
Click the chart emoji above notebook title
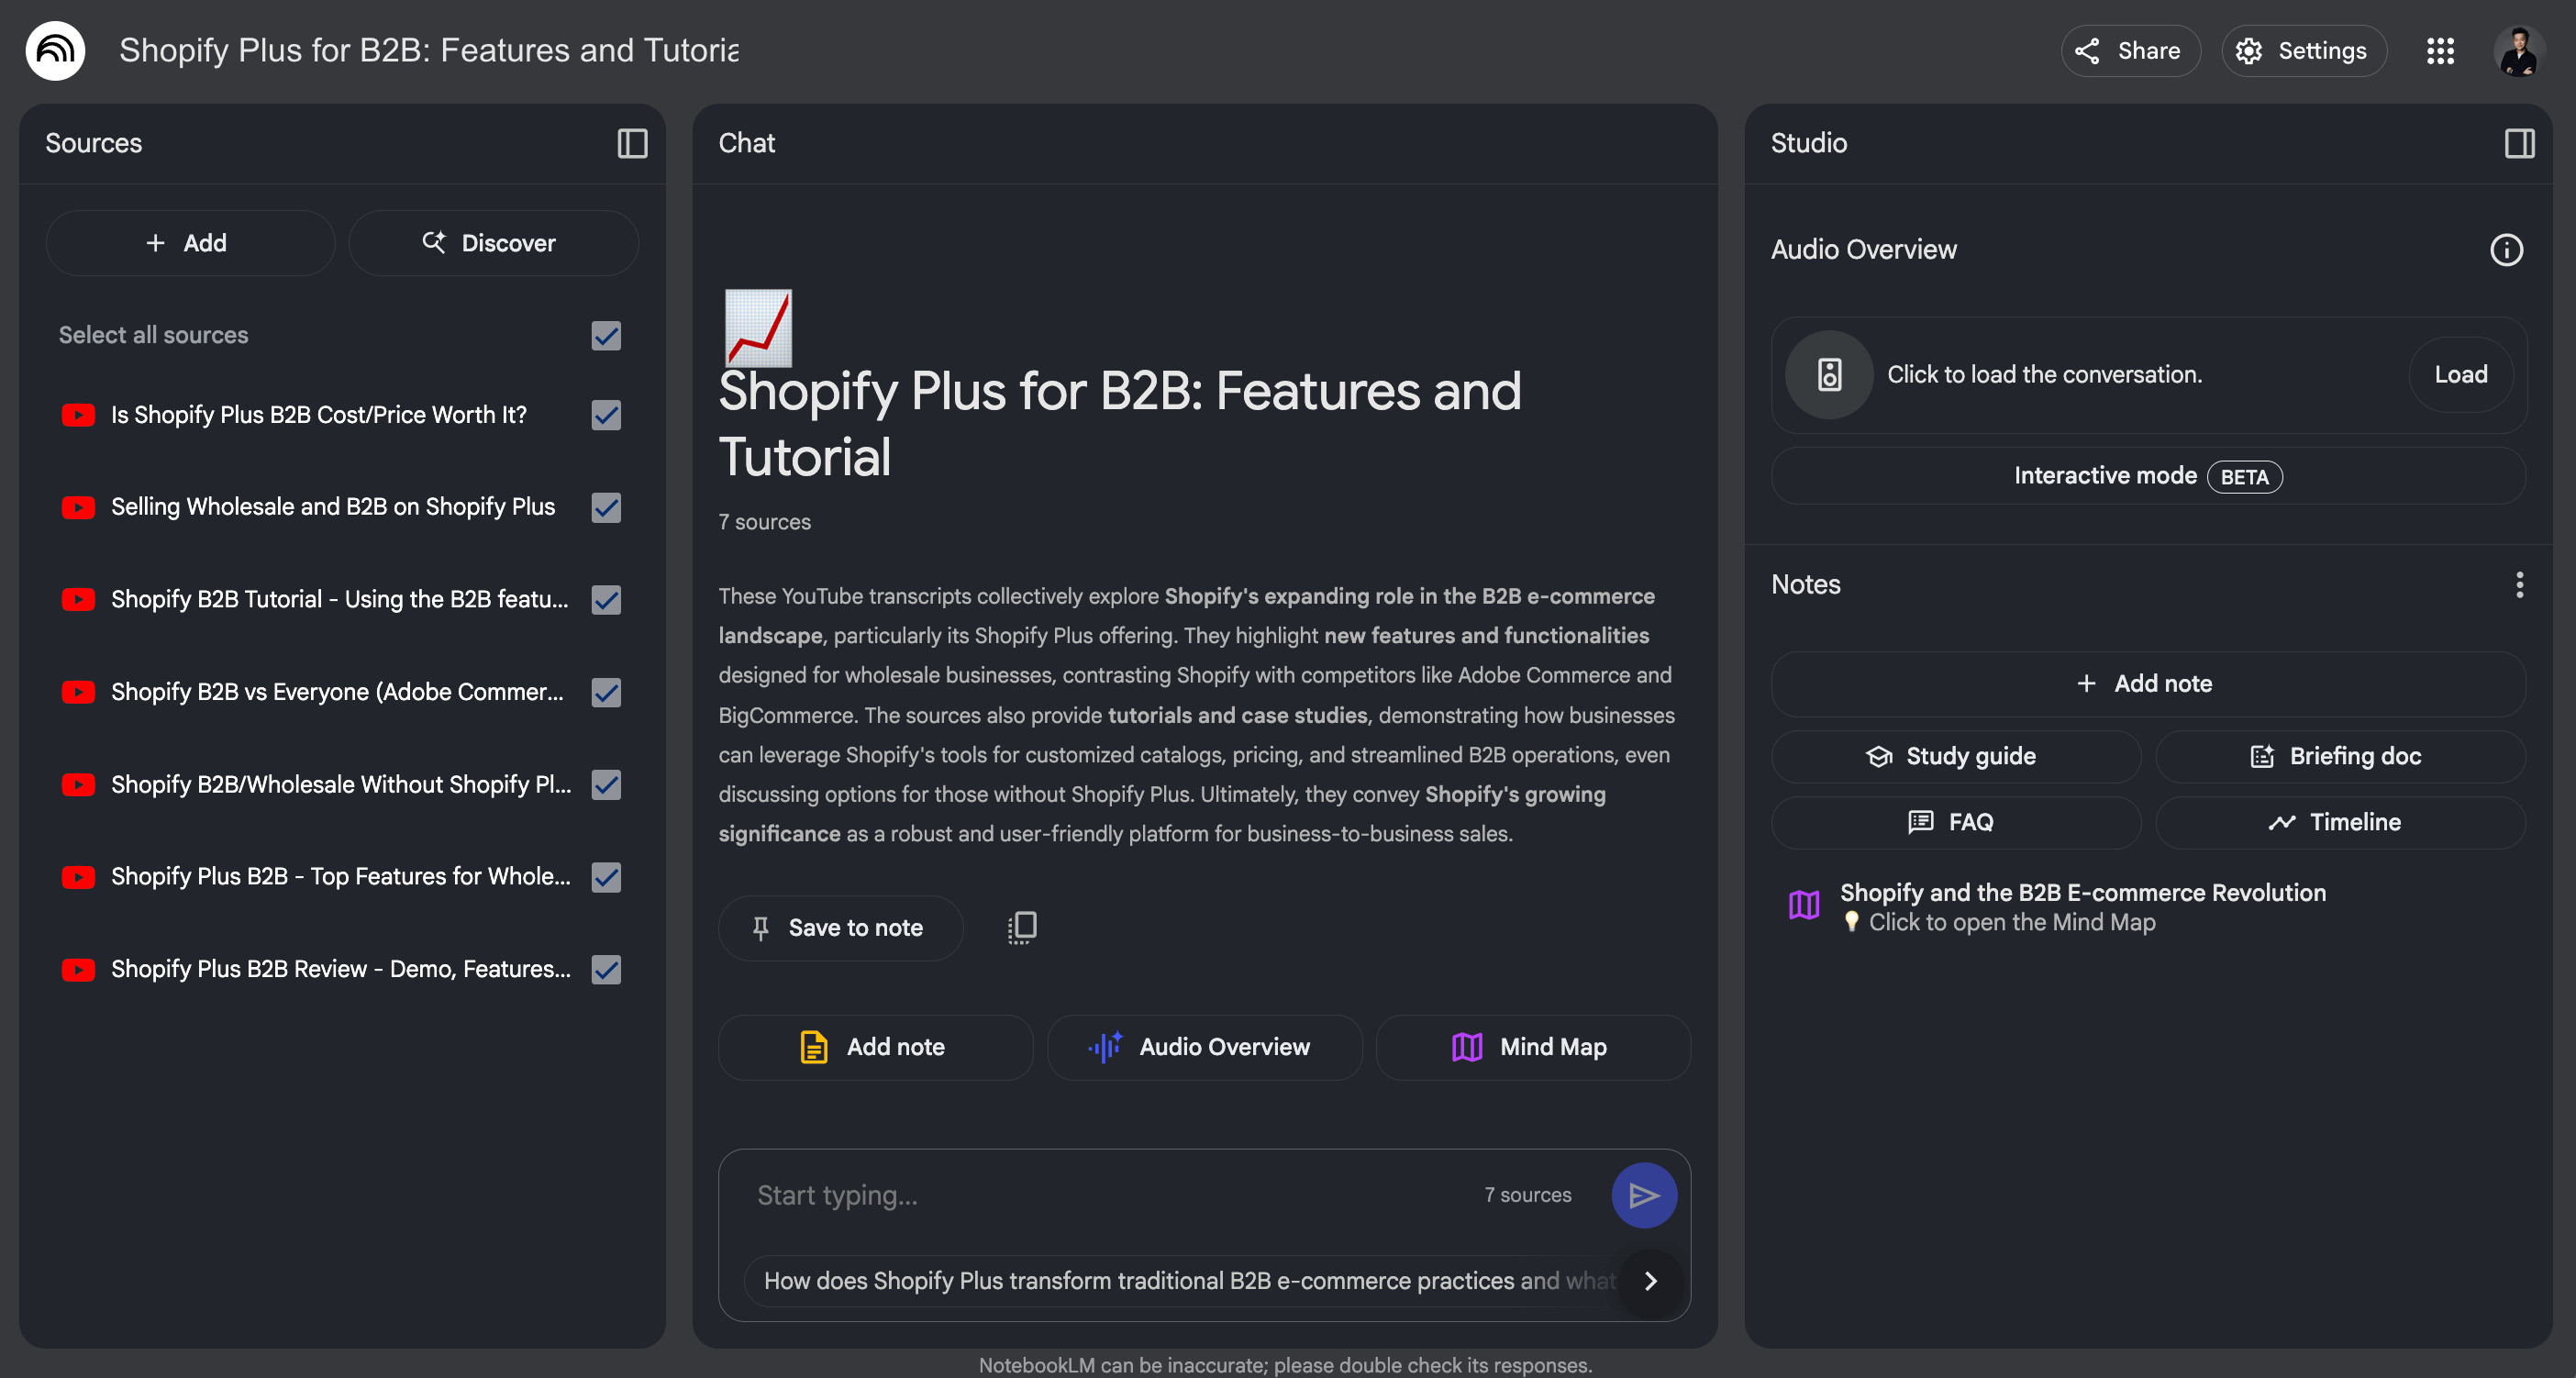[x=758, y=328]
